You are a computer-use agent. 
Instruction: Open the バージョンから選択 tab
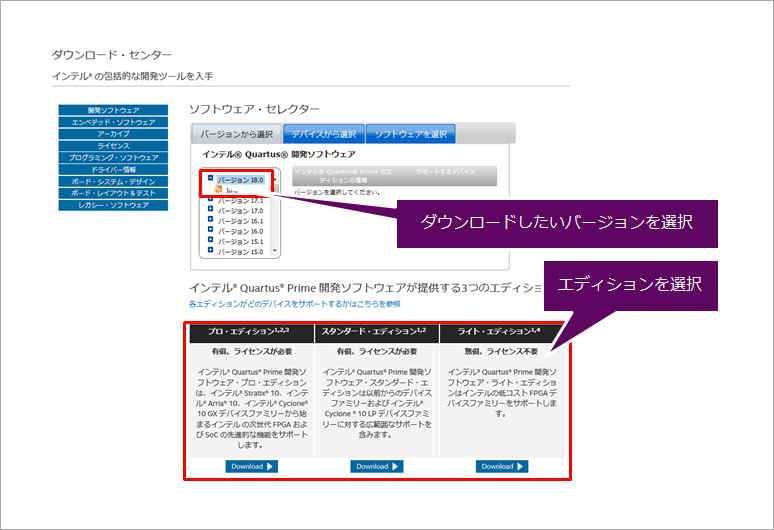[x=236, y=134]
